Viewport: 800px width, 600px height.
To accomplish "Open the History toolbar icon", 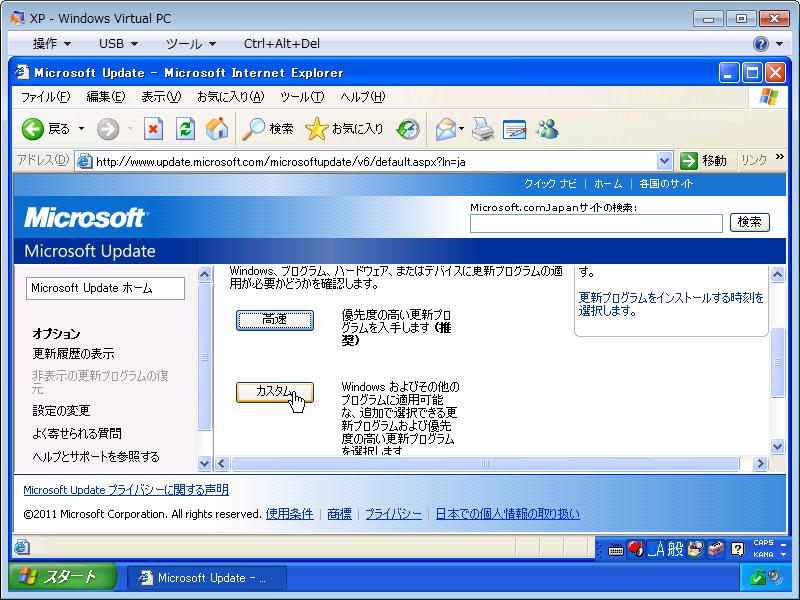I will point(408,129).
